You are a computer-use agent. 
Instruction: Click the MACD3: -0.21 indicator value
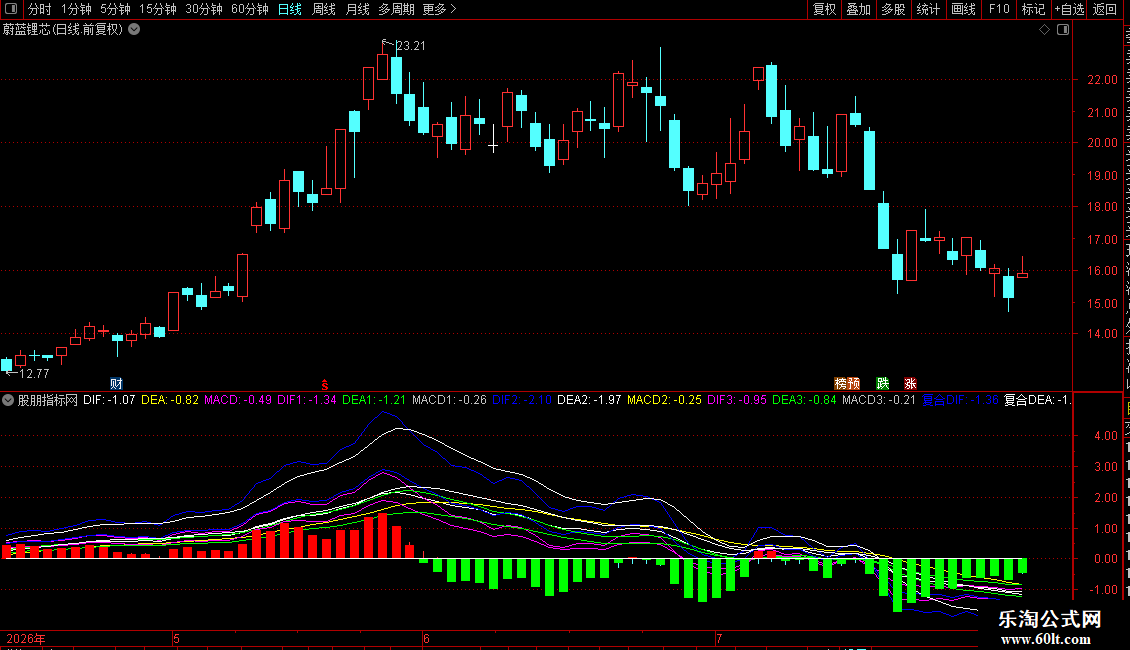pyautogui.click(x=879, y=400)
